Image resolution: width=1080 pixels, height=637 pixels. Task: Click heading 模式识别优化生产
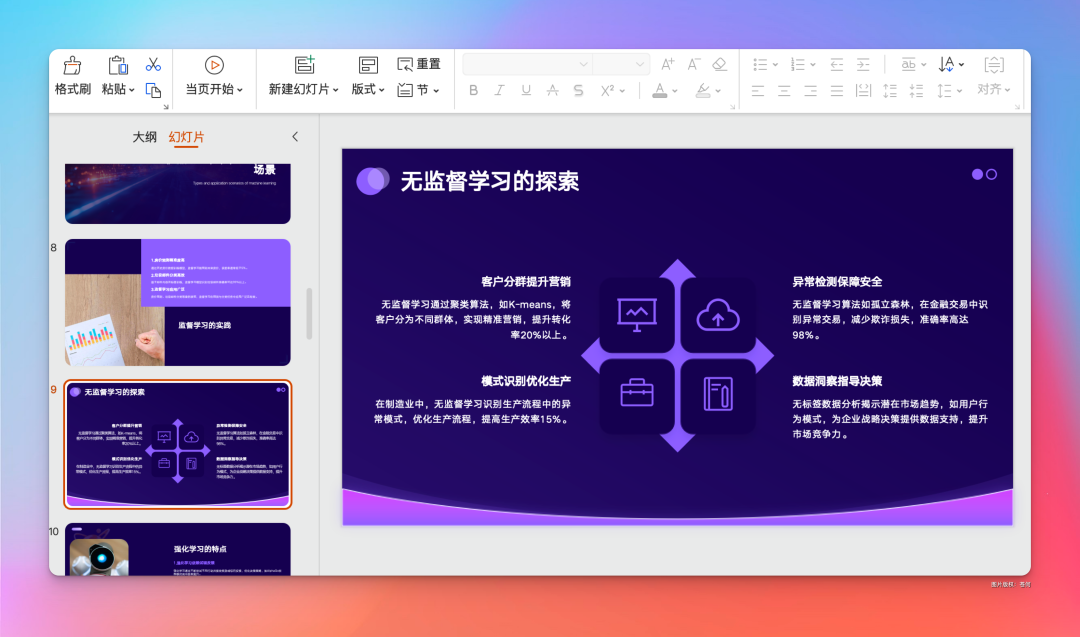coord(526,381)
